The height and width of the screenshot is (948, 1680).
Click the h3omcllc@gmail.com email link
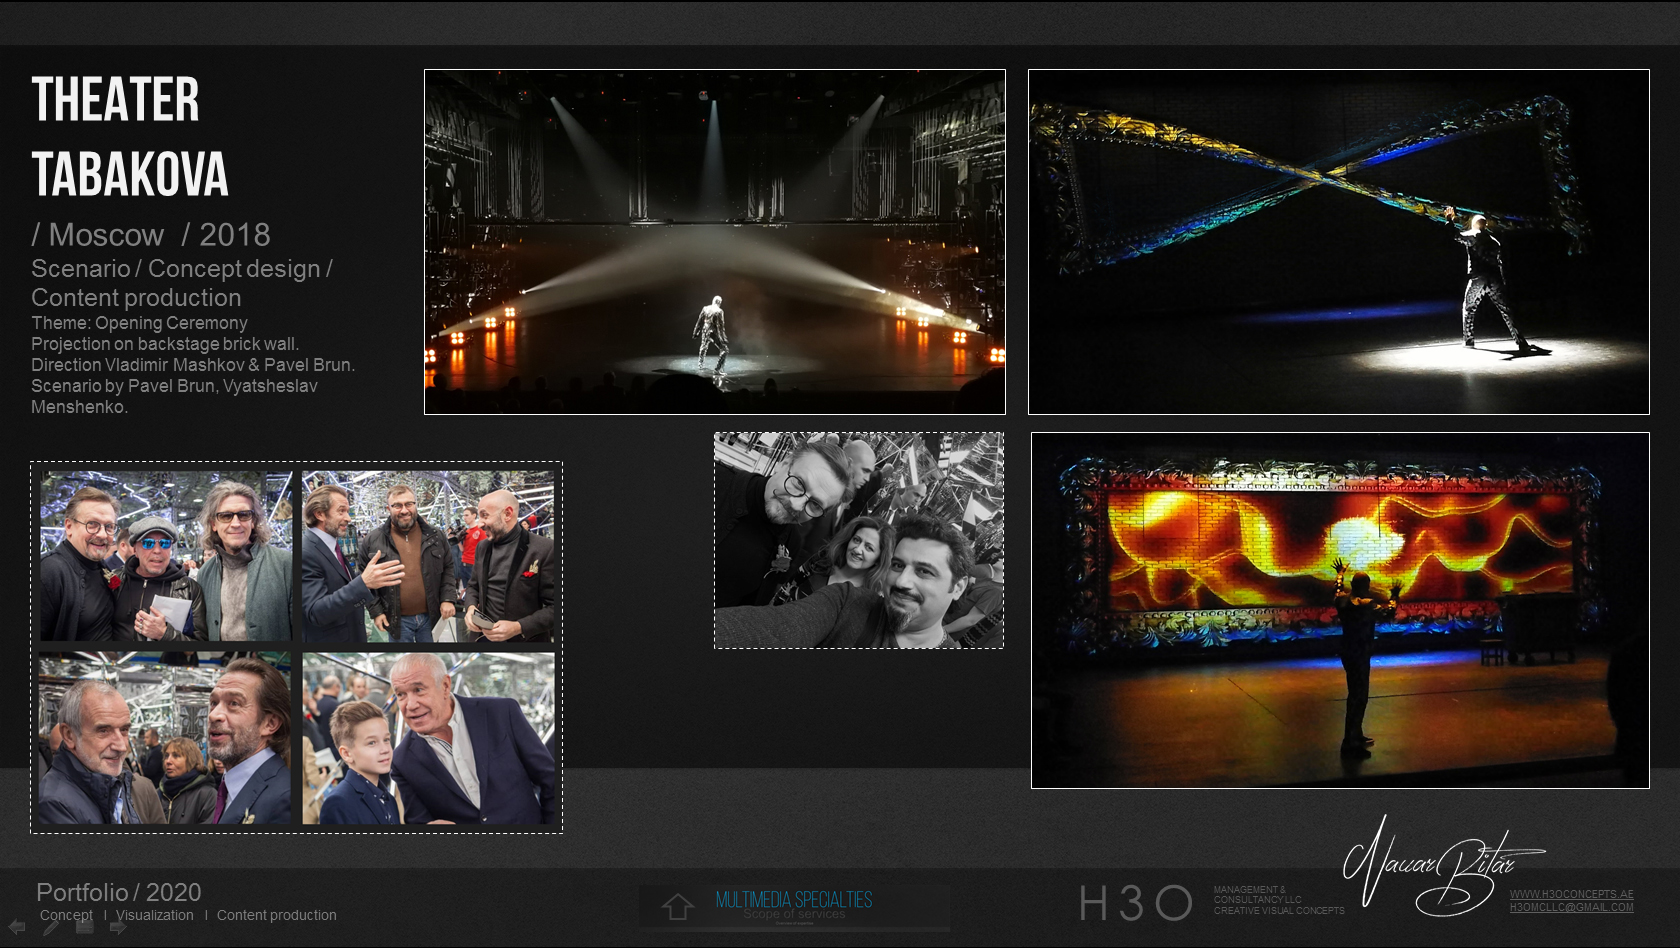click(1571, 908)
